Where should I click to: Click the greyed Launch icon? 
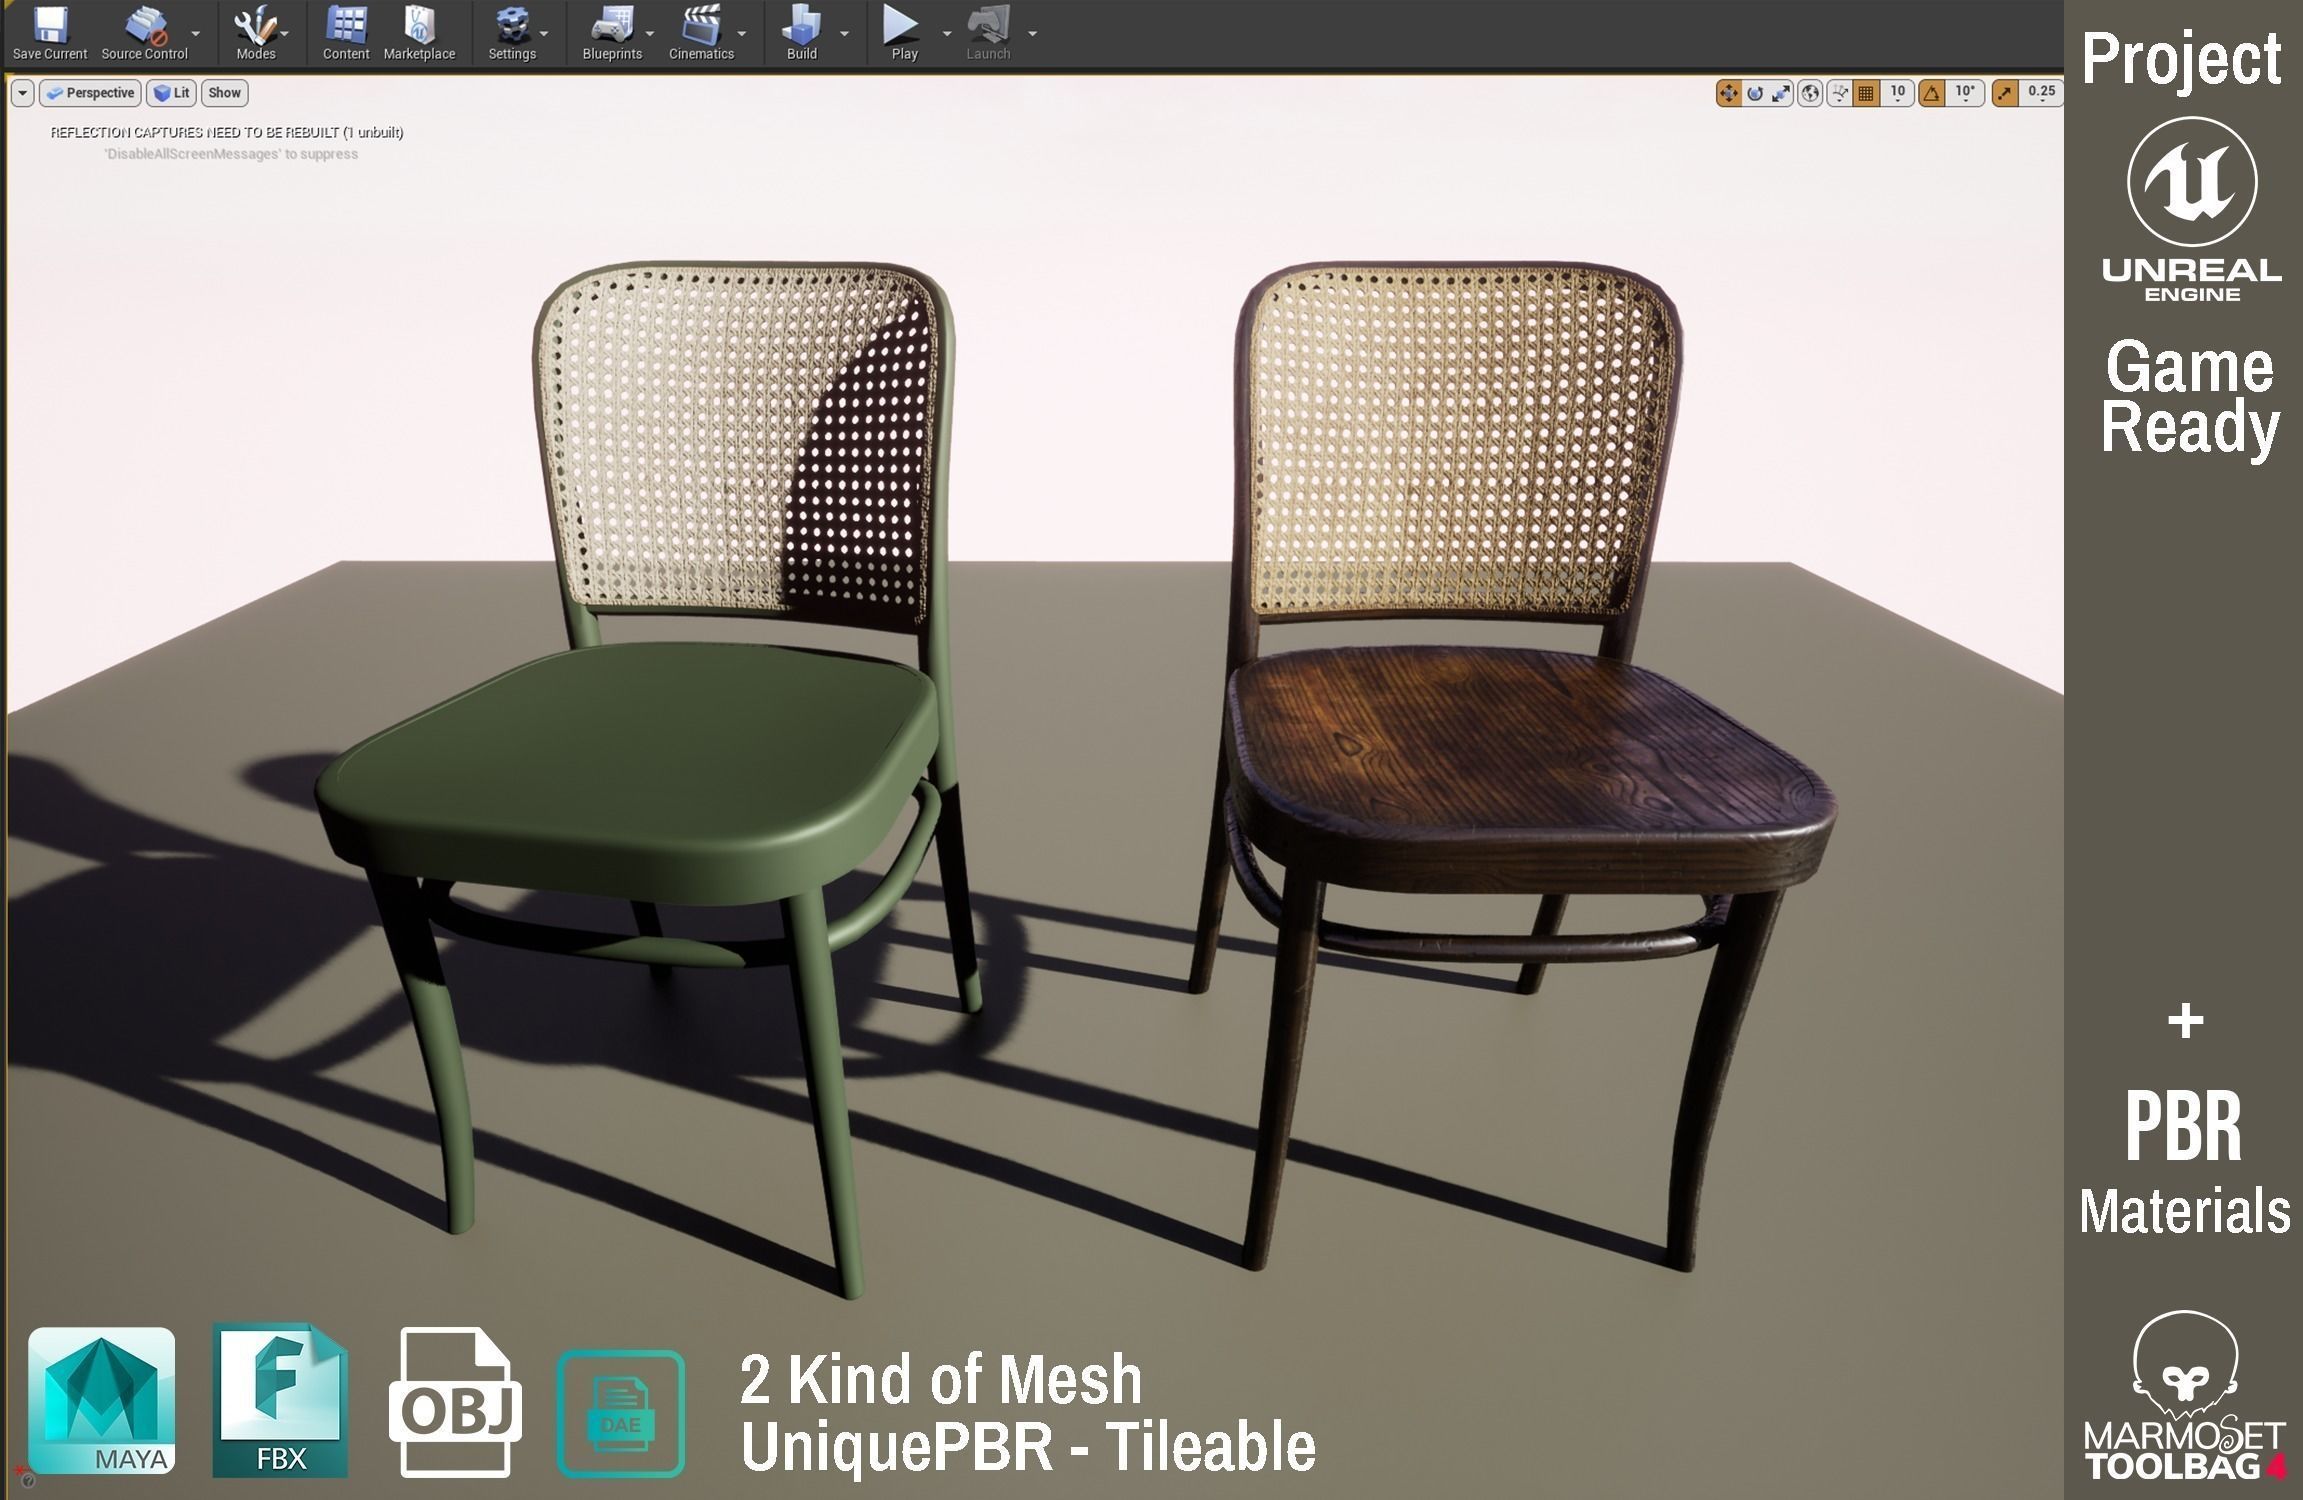click(988, 25)
